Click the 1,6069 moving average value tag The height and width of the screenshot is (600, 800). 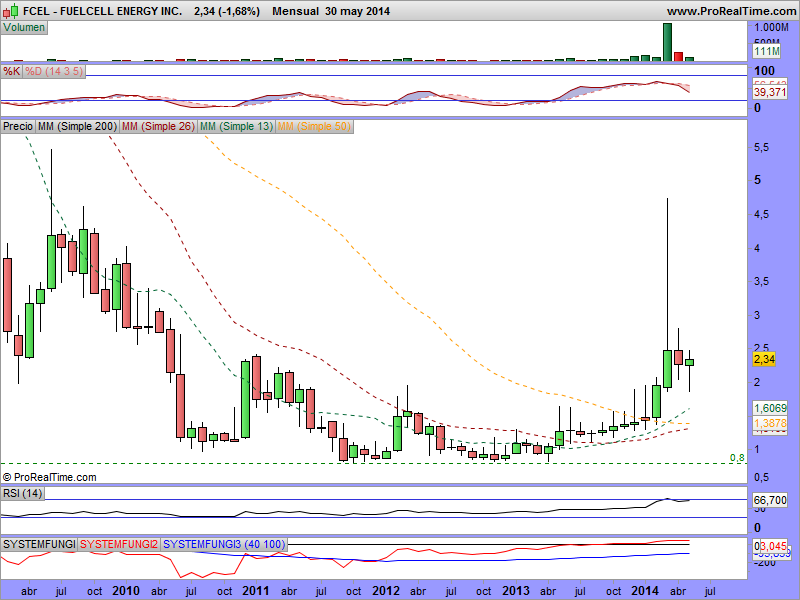coord(770,408)
